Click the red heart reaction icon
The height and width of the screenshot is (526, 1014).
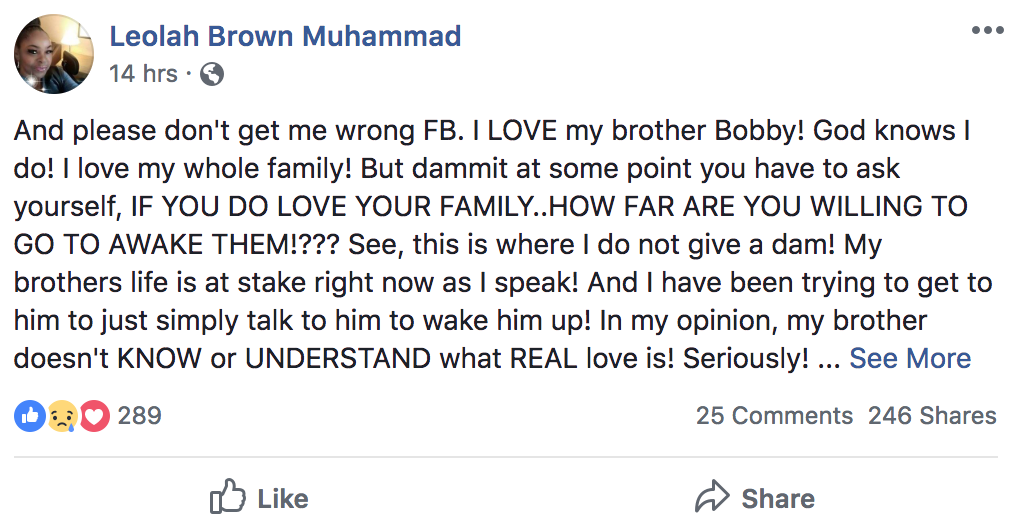tap(94, 416)
